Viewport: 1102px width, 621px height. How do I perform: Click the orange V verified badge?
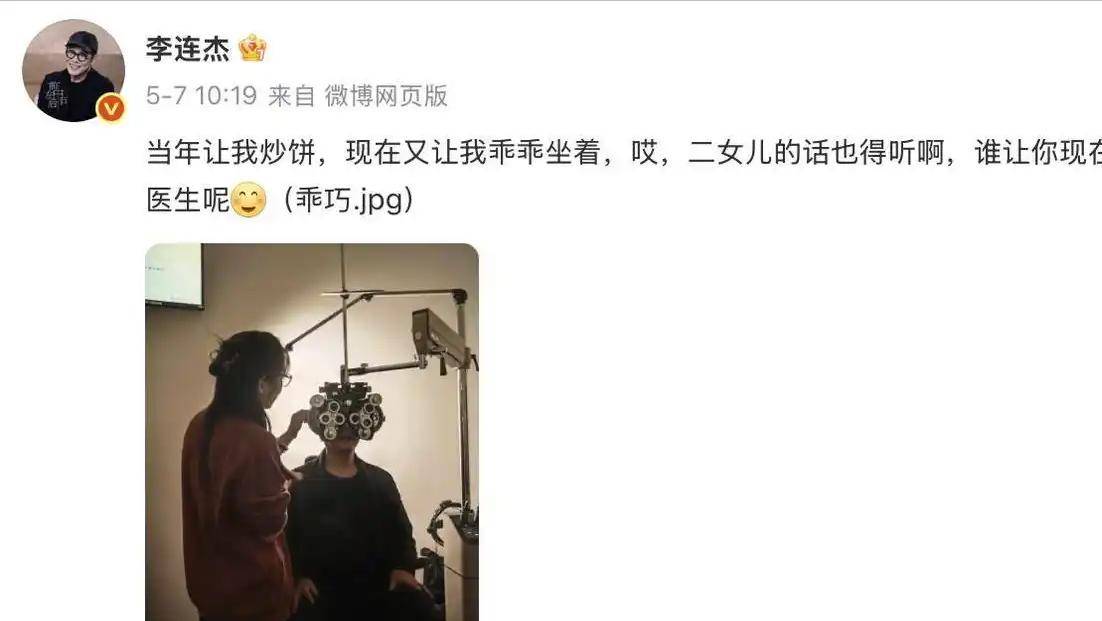pyautogui.click(x=110, y=108)
